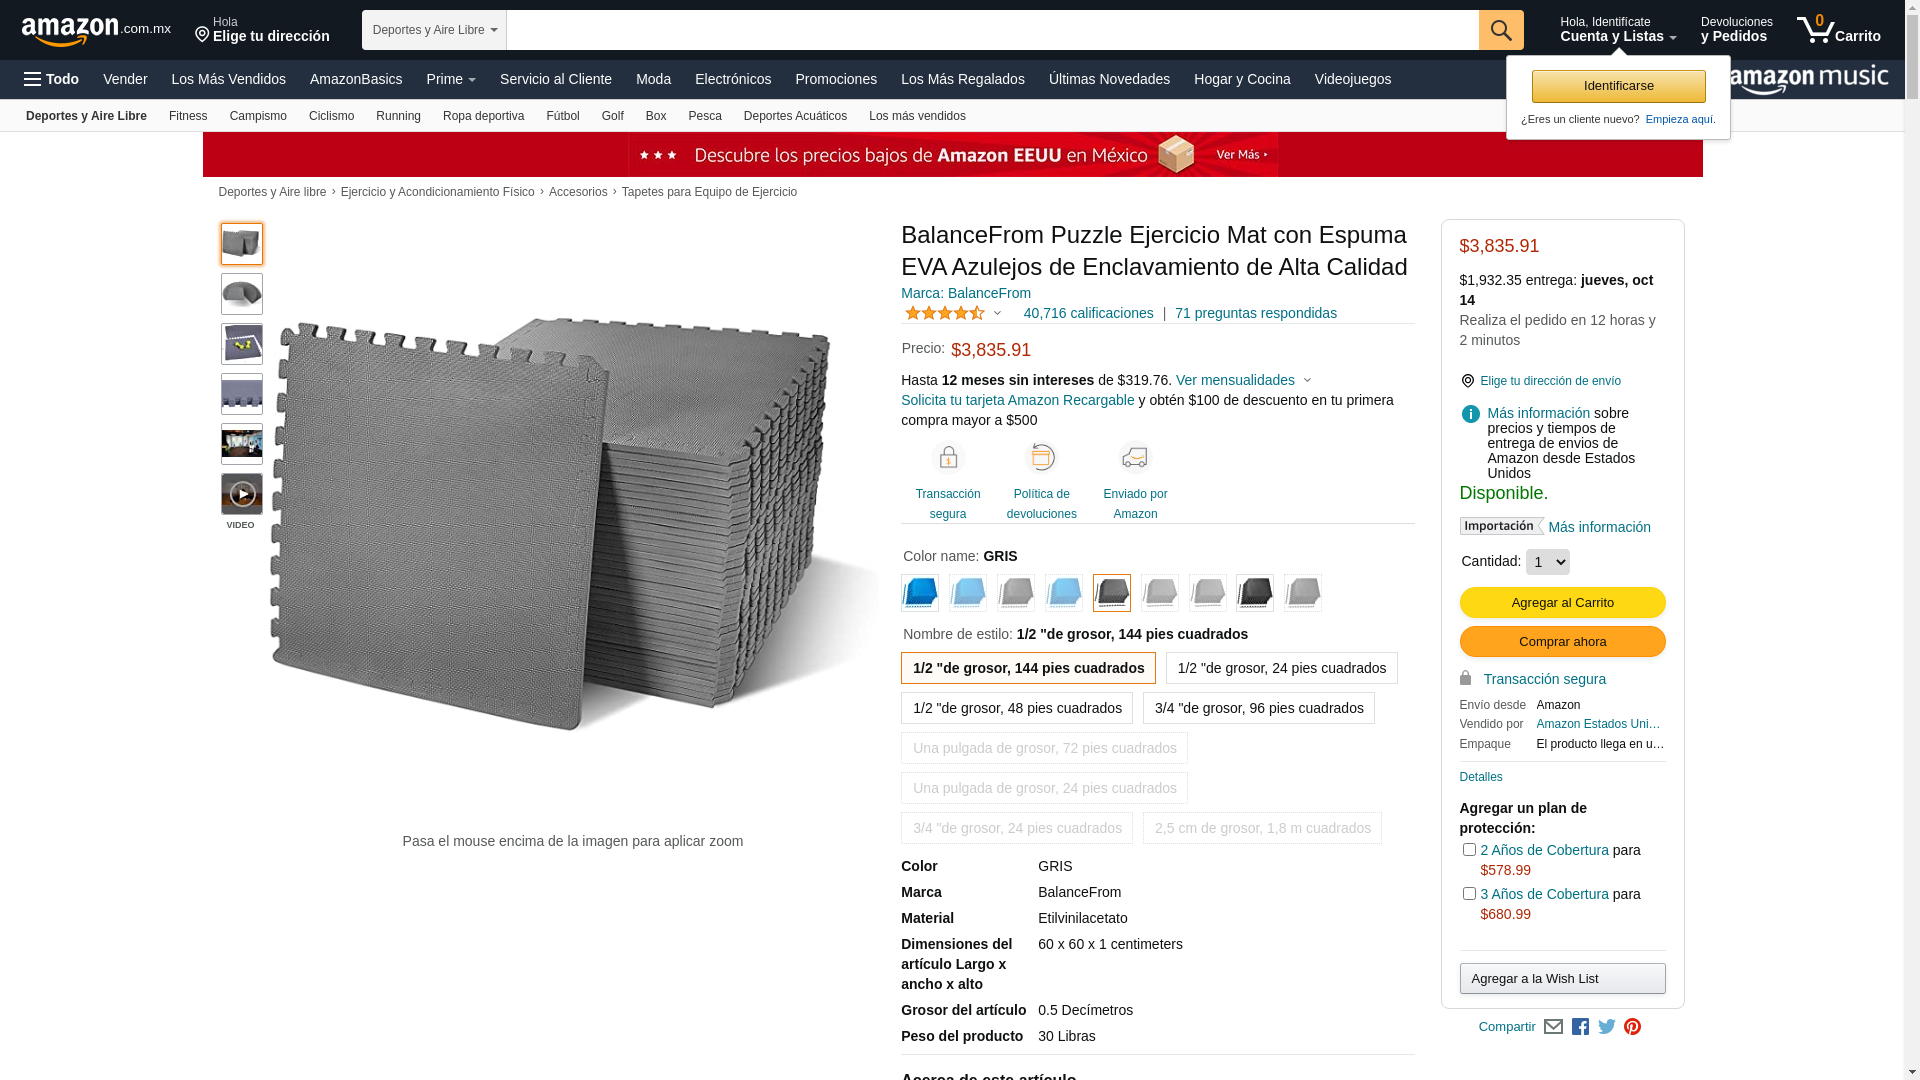Viewport: 1920px width, 1080px height.
Task: Open the Todo hamburger menu
Action: pyautogui.click(x=51, y=79)
